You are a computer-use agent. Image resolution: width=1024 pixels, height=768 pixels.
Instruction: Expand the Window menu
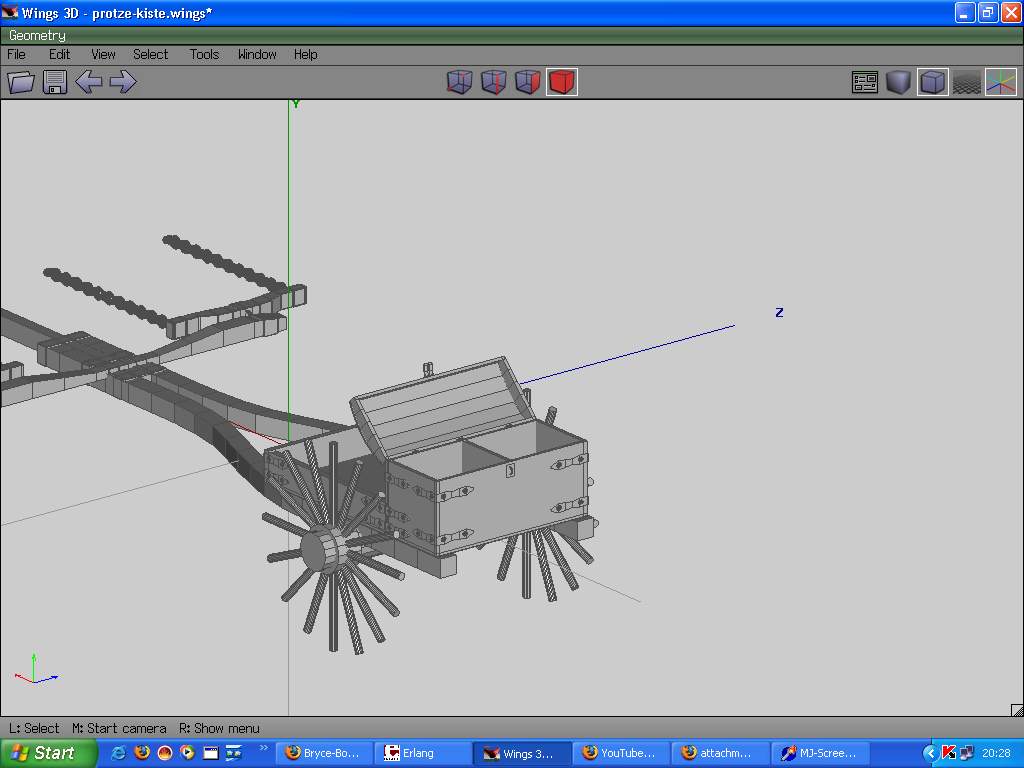[x=257, y=54]
